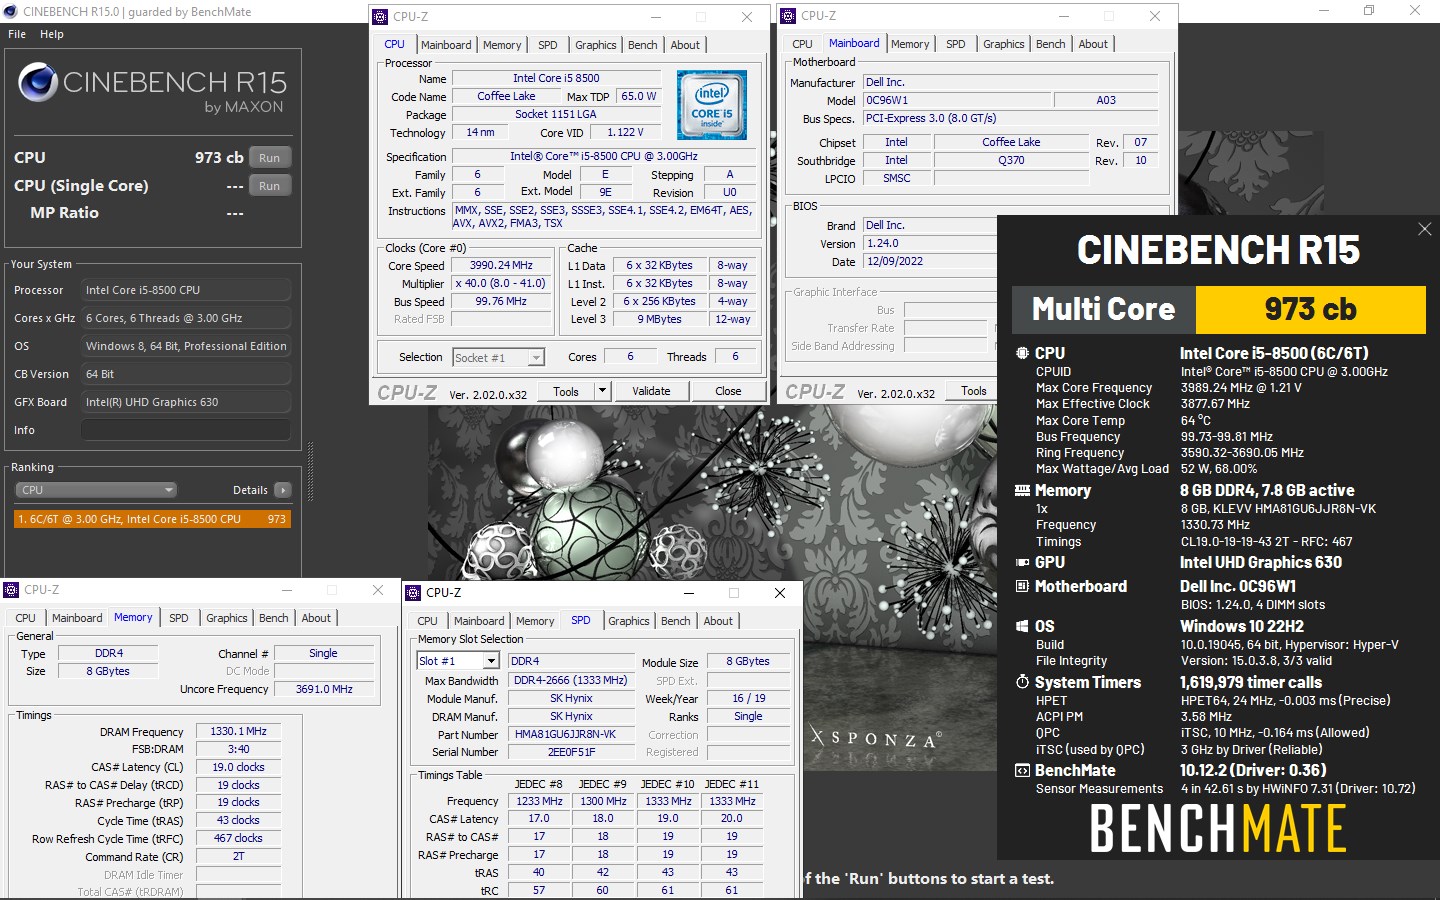Screen dimensions: 1440x900
Task: Run the CPU multi core test
Action: pyautogui.click(x=270, y=158)
